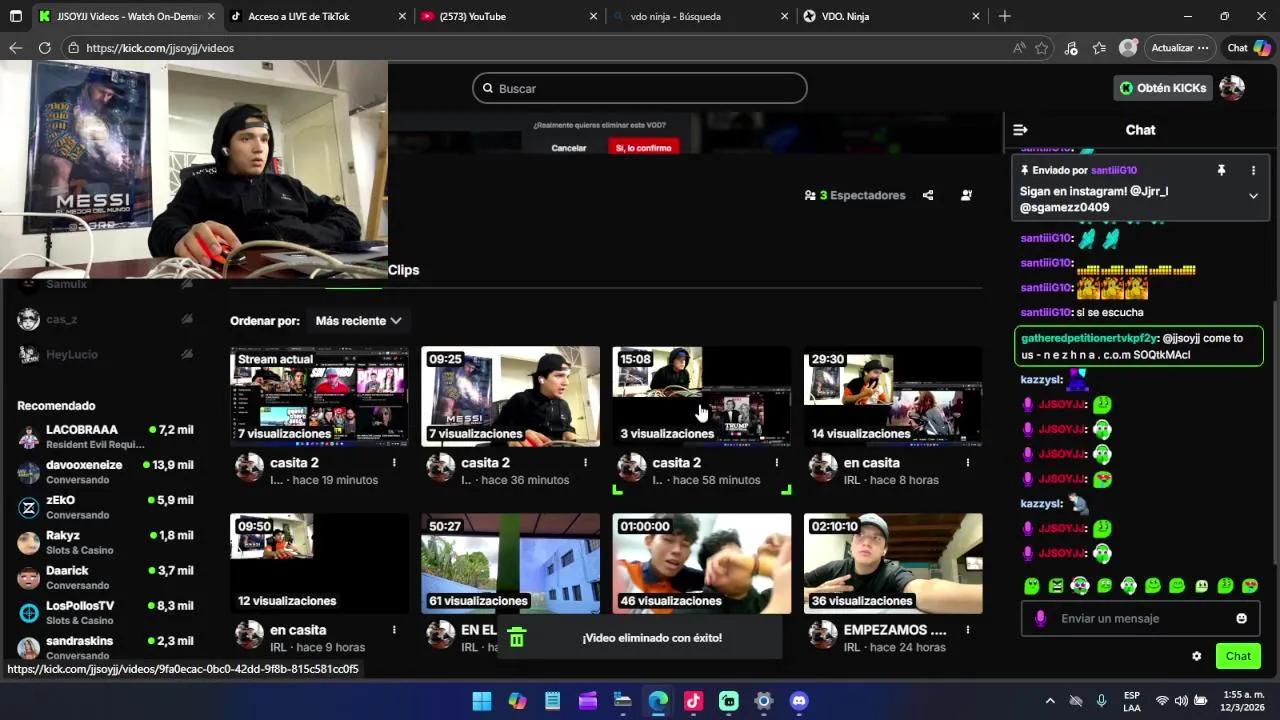Viewport: 1280px width, 720px height.
Task: Open the moderator icon beside the share icon
Action: click(x=965, y=195)
